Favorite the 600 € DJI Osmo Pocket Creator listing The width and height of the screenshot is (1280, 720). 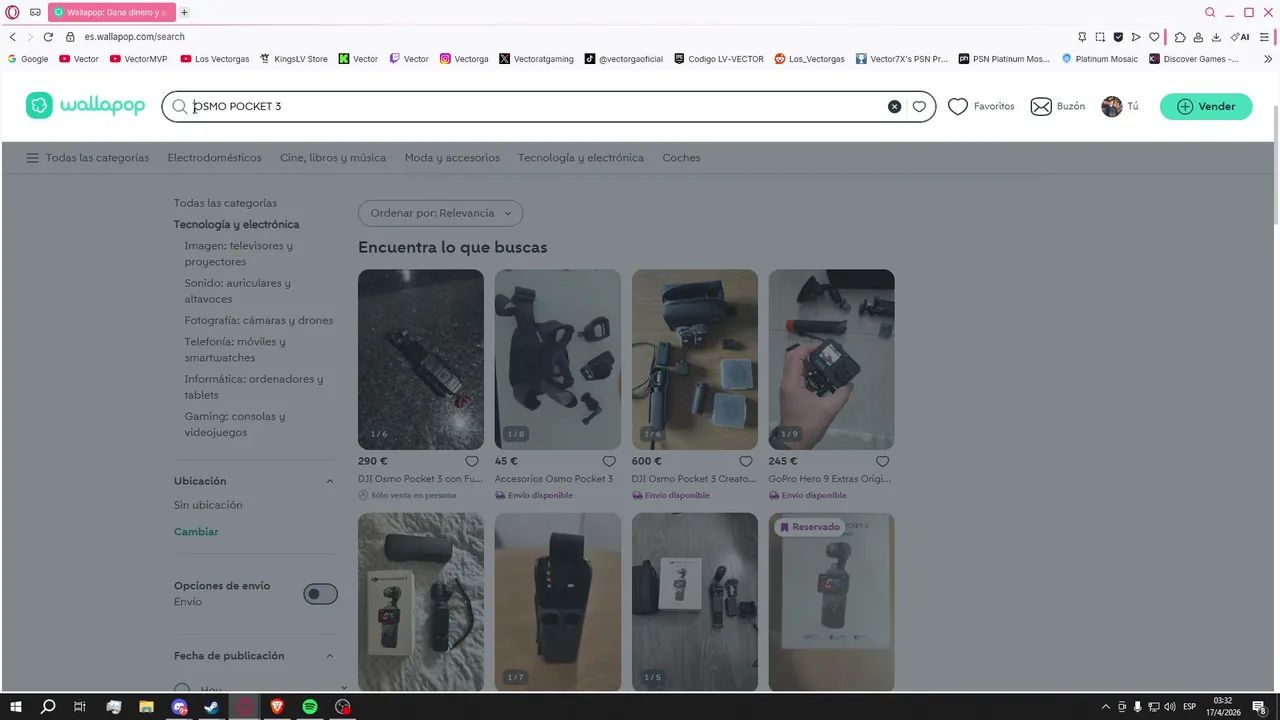(746, 461)
